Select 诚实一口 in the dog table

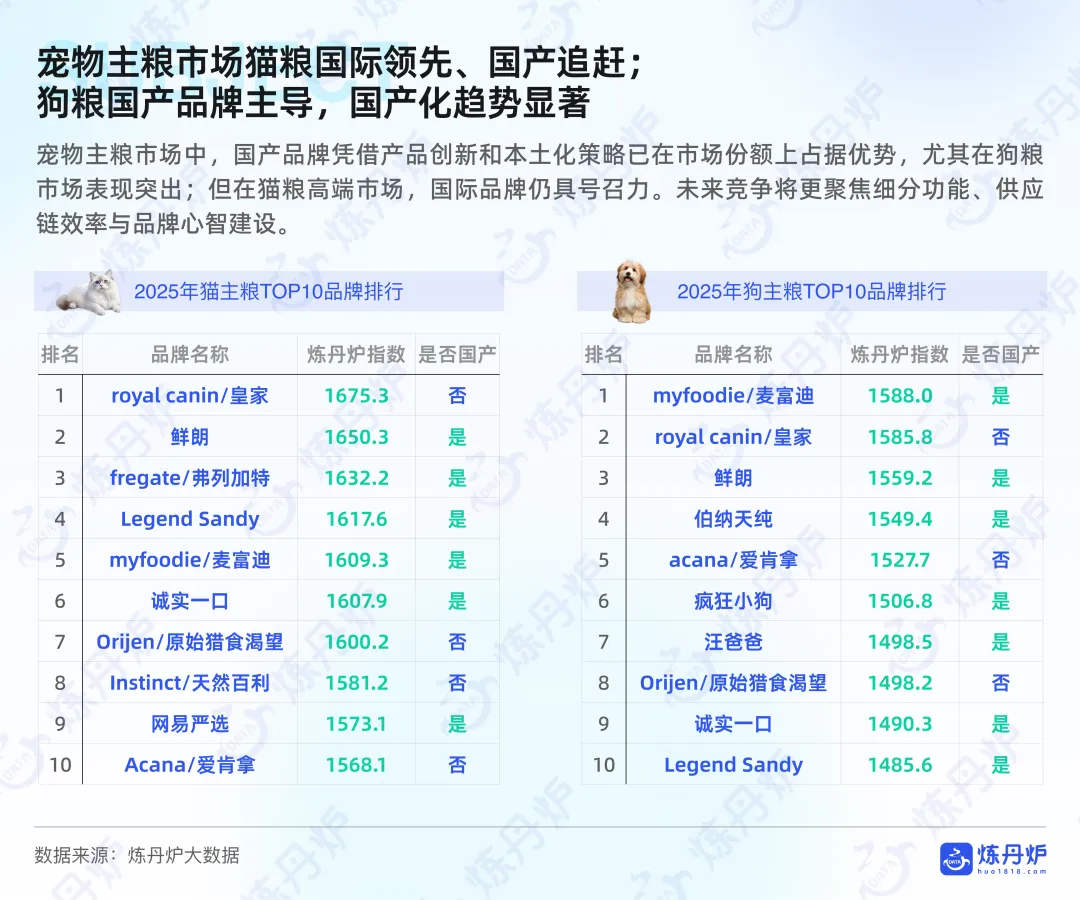click(x=733, y=724)
